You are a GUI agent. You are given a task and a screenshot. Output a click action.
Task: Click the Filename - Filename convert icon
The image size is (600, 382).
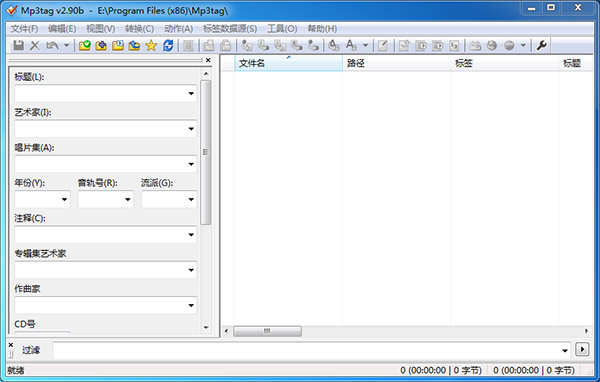click(280, 46)
